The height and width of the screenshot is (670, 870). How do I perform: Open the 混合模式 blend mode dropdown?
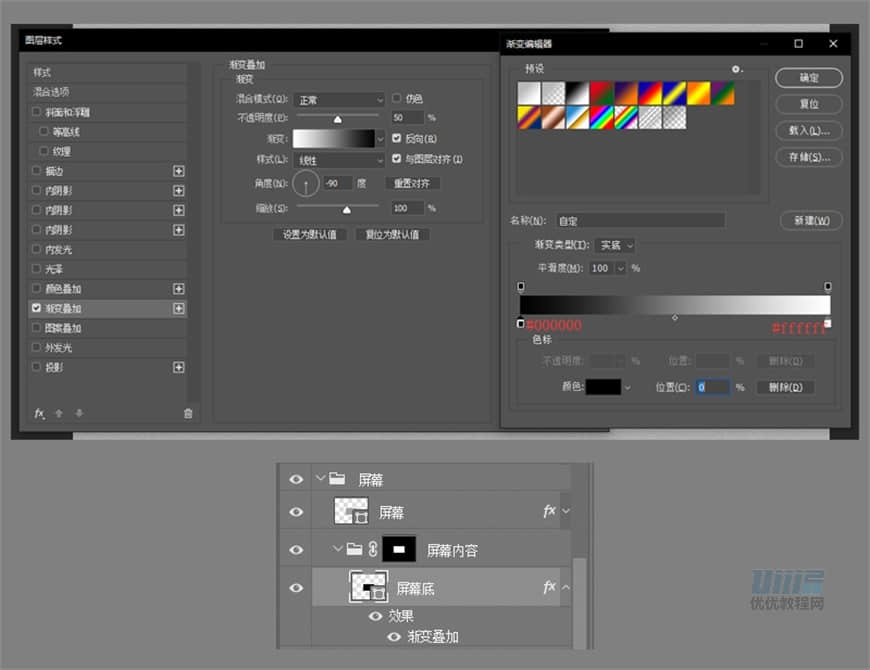[340, 100]
